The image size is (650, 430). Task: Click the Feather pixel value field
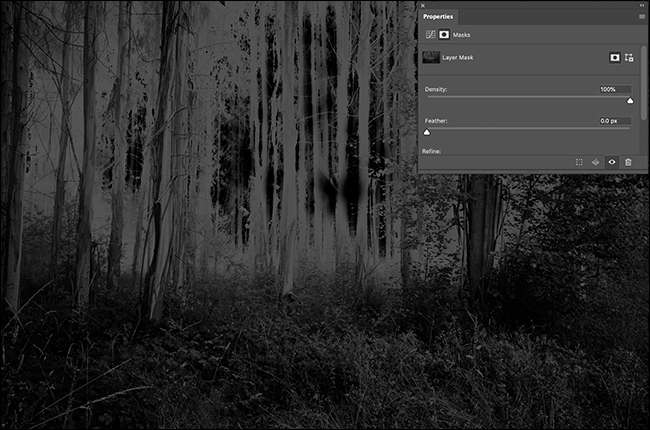[614, 121]
